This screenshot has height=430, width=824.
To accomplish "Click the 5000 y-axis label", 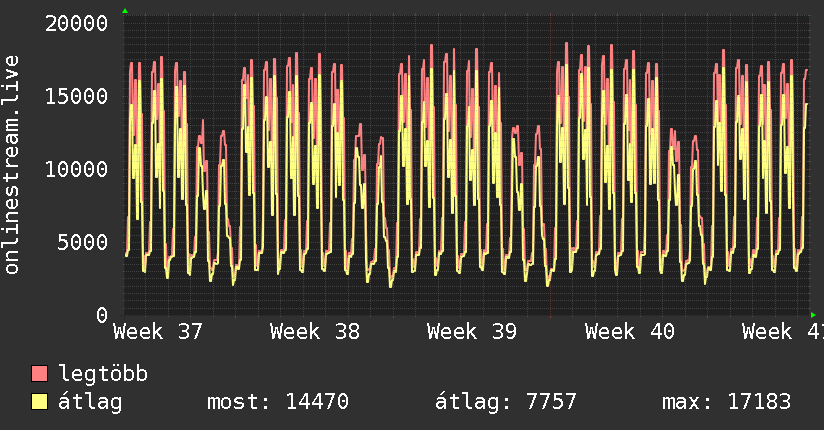I will [83, 242].
